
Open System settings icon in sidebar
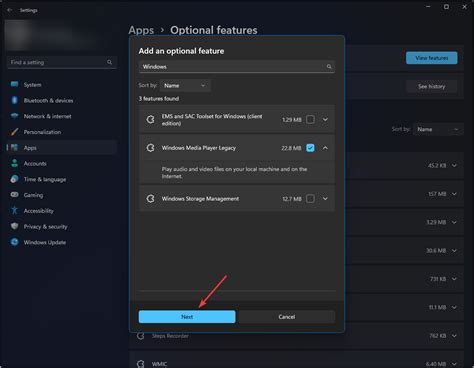point(14,84)
